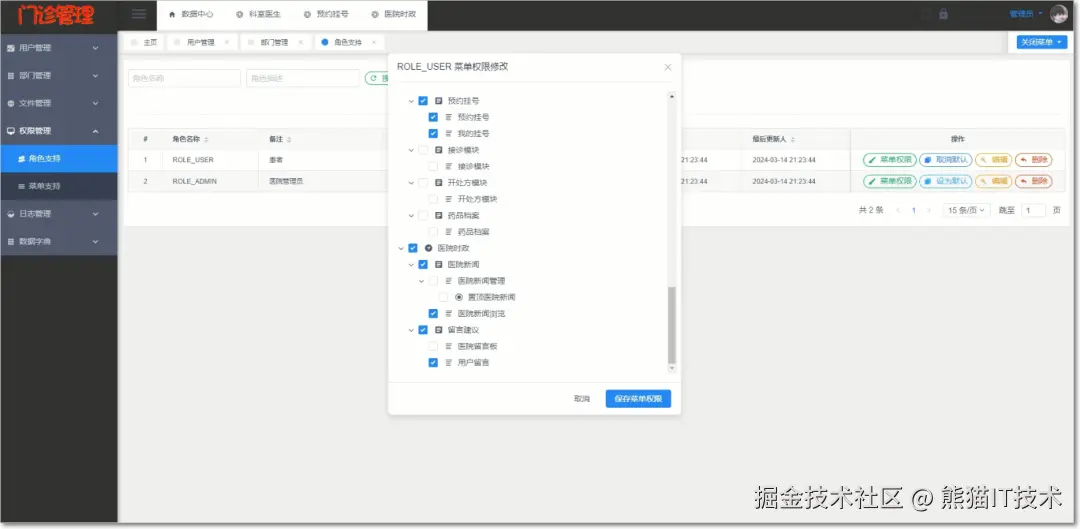Open the 主页 page tab
Screen dimensions: 1080x529
(x=144, y=42)
